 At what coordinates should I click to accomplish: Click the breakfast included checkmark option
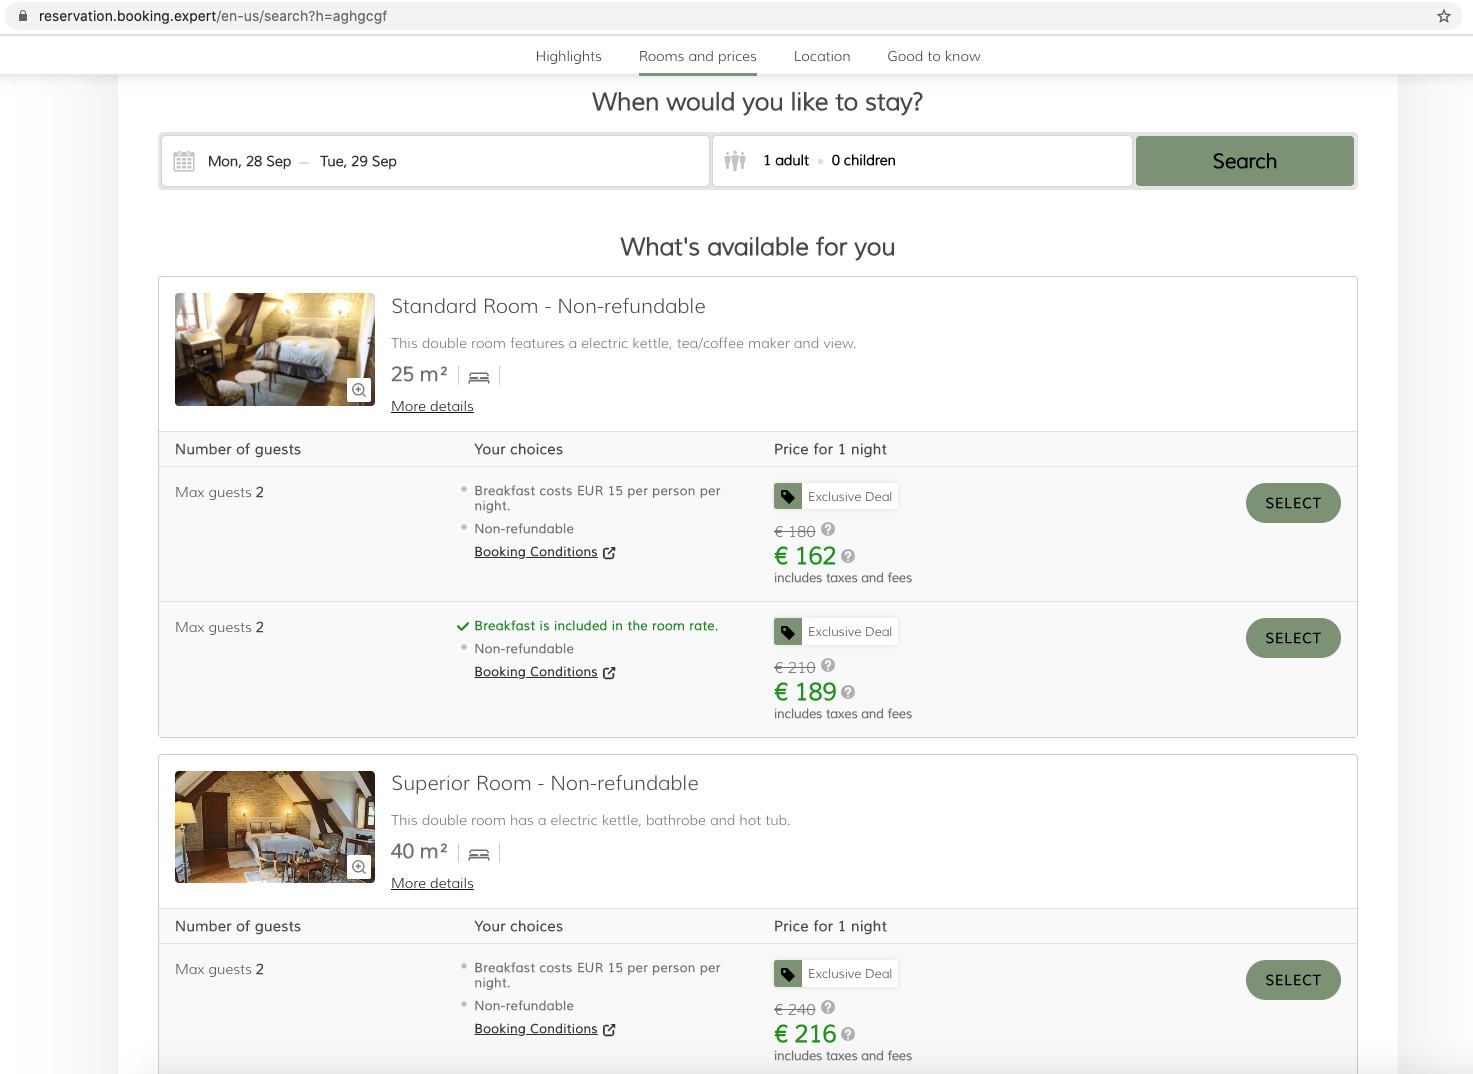click(x=463, y=625)
